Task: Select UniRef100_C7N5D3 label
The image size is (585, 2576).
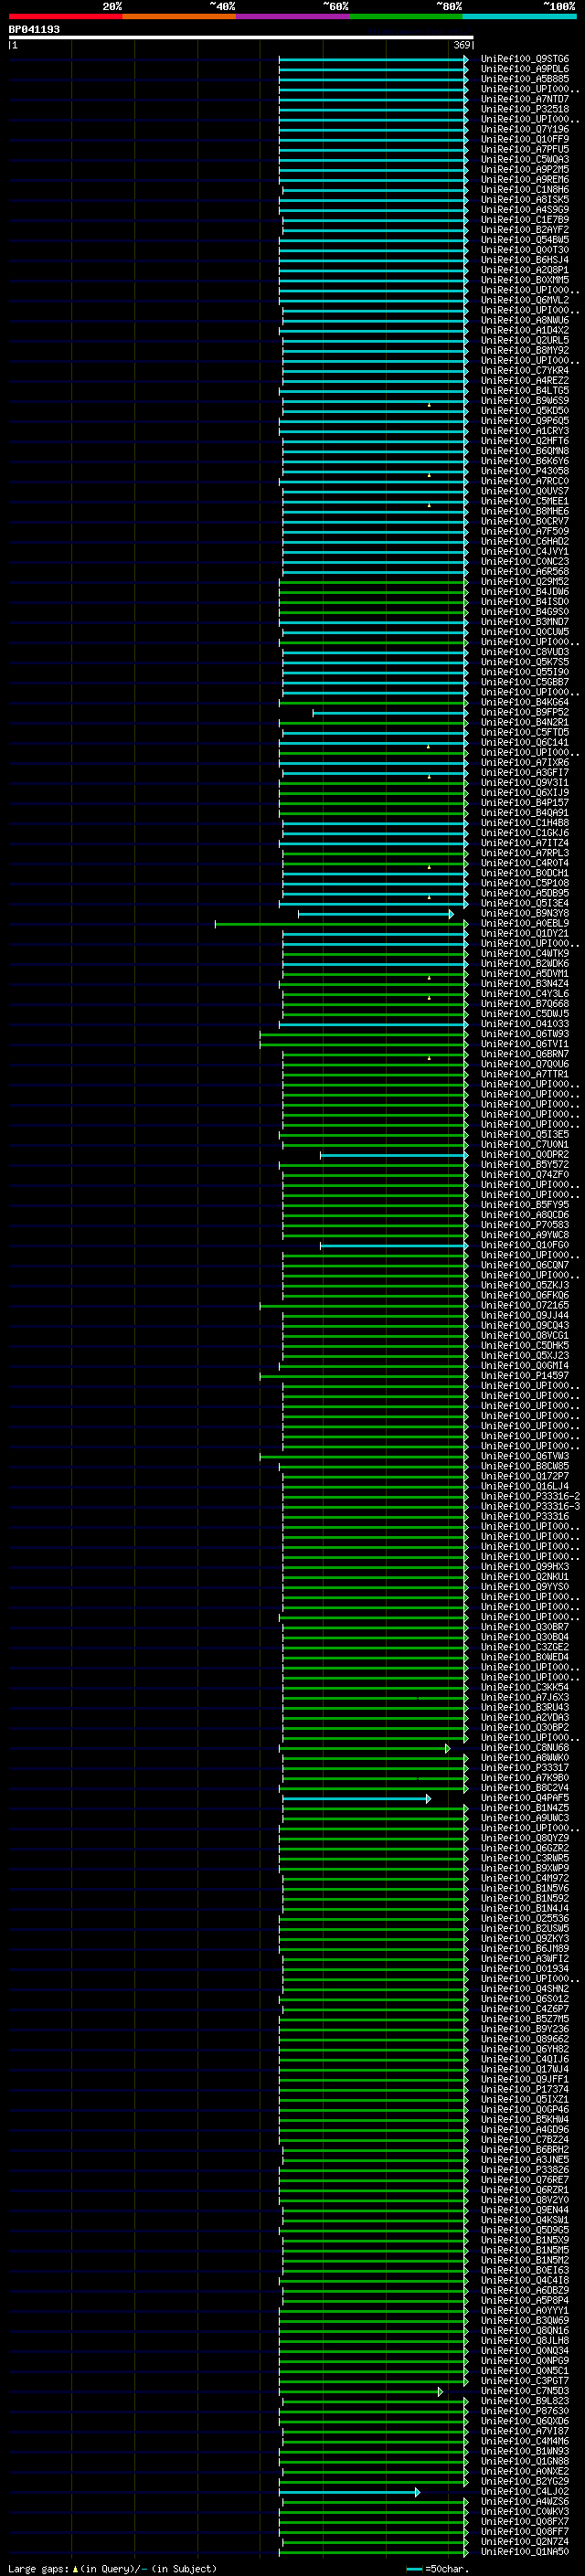Action: click(524, 2390)
